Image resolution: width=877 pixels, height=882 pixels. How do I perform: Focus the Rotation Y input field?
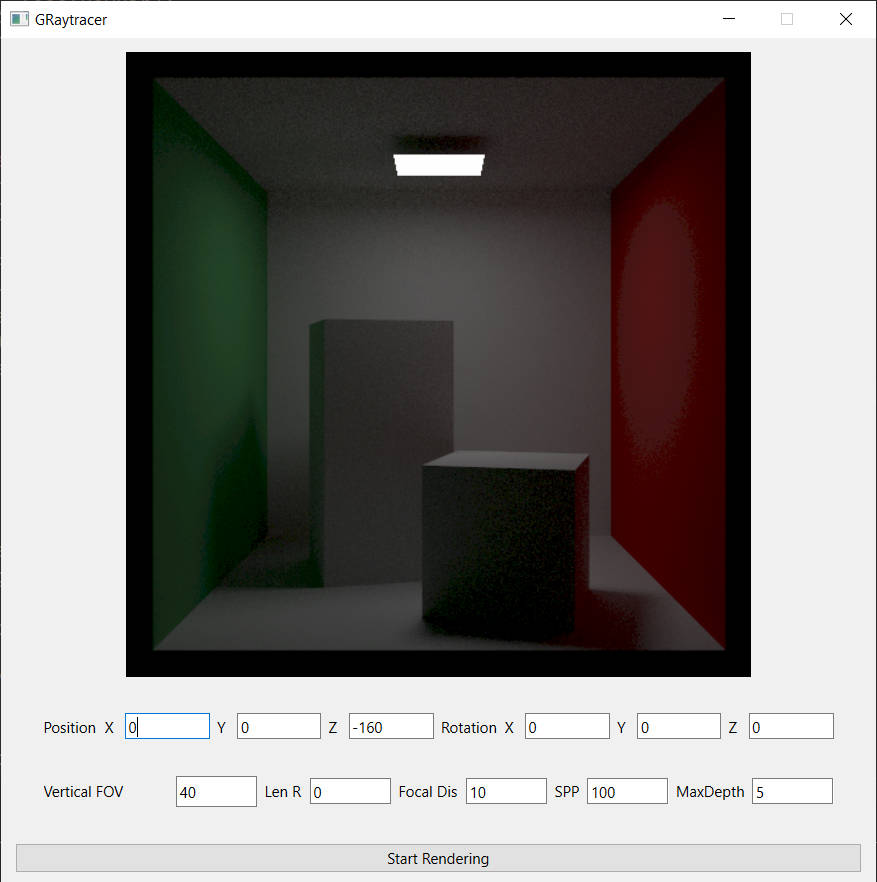click(x=678, y=727)
